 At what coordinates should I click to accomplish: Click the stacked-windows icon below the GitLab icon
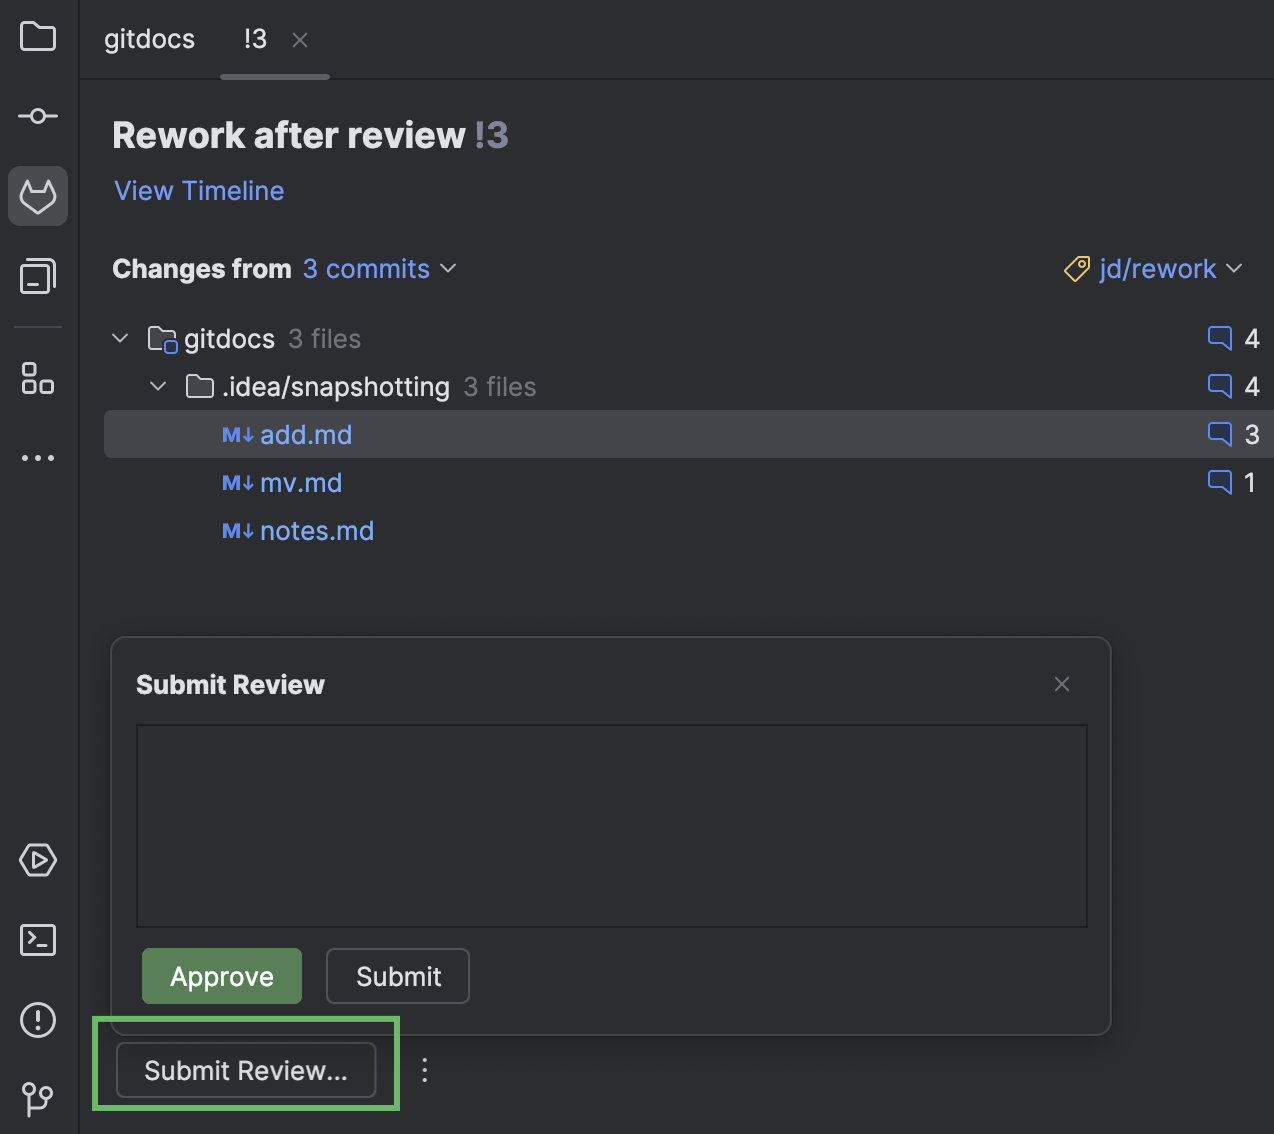click(37, 277)
